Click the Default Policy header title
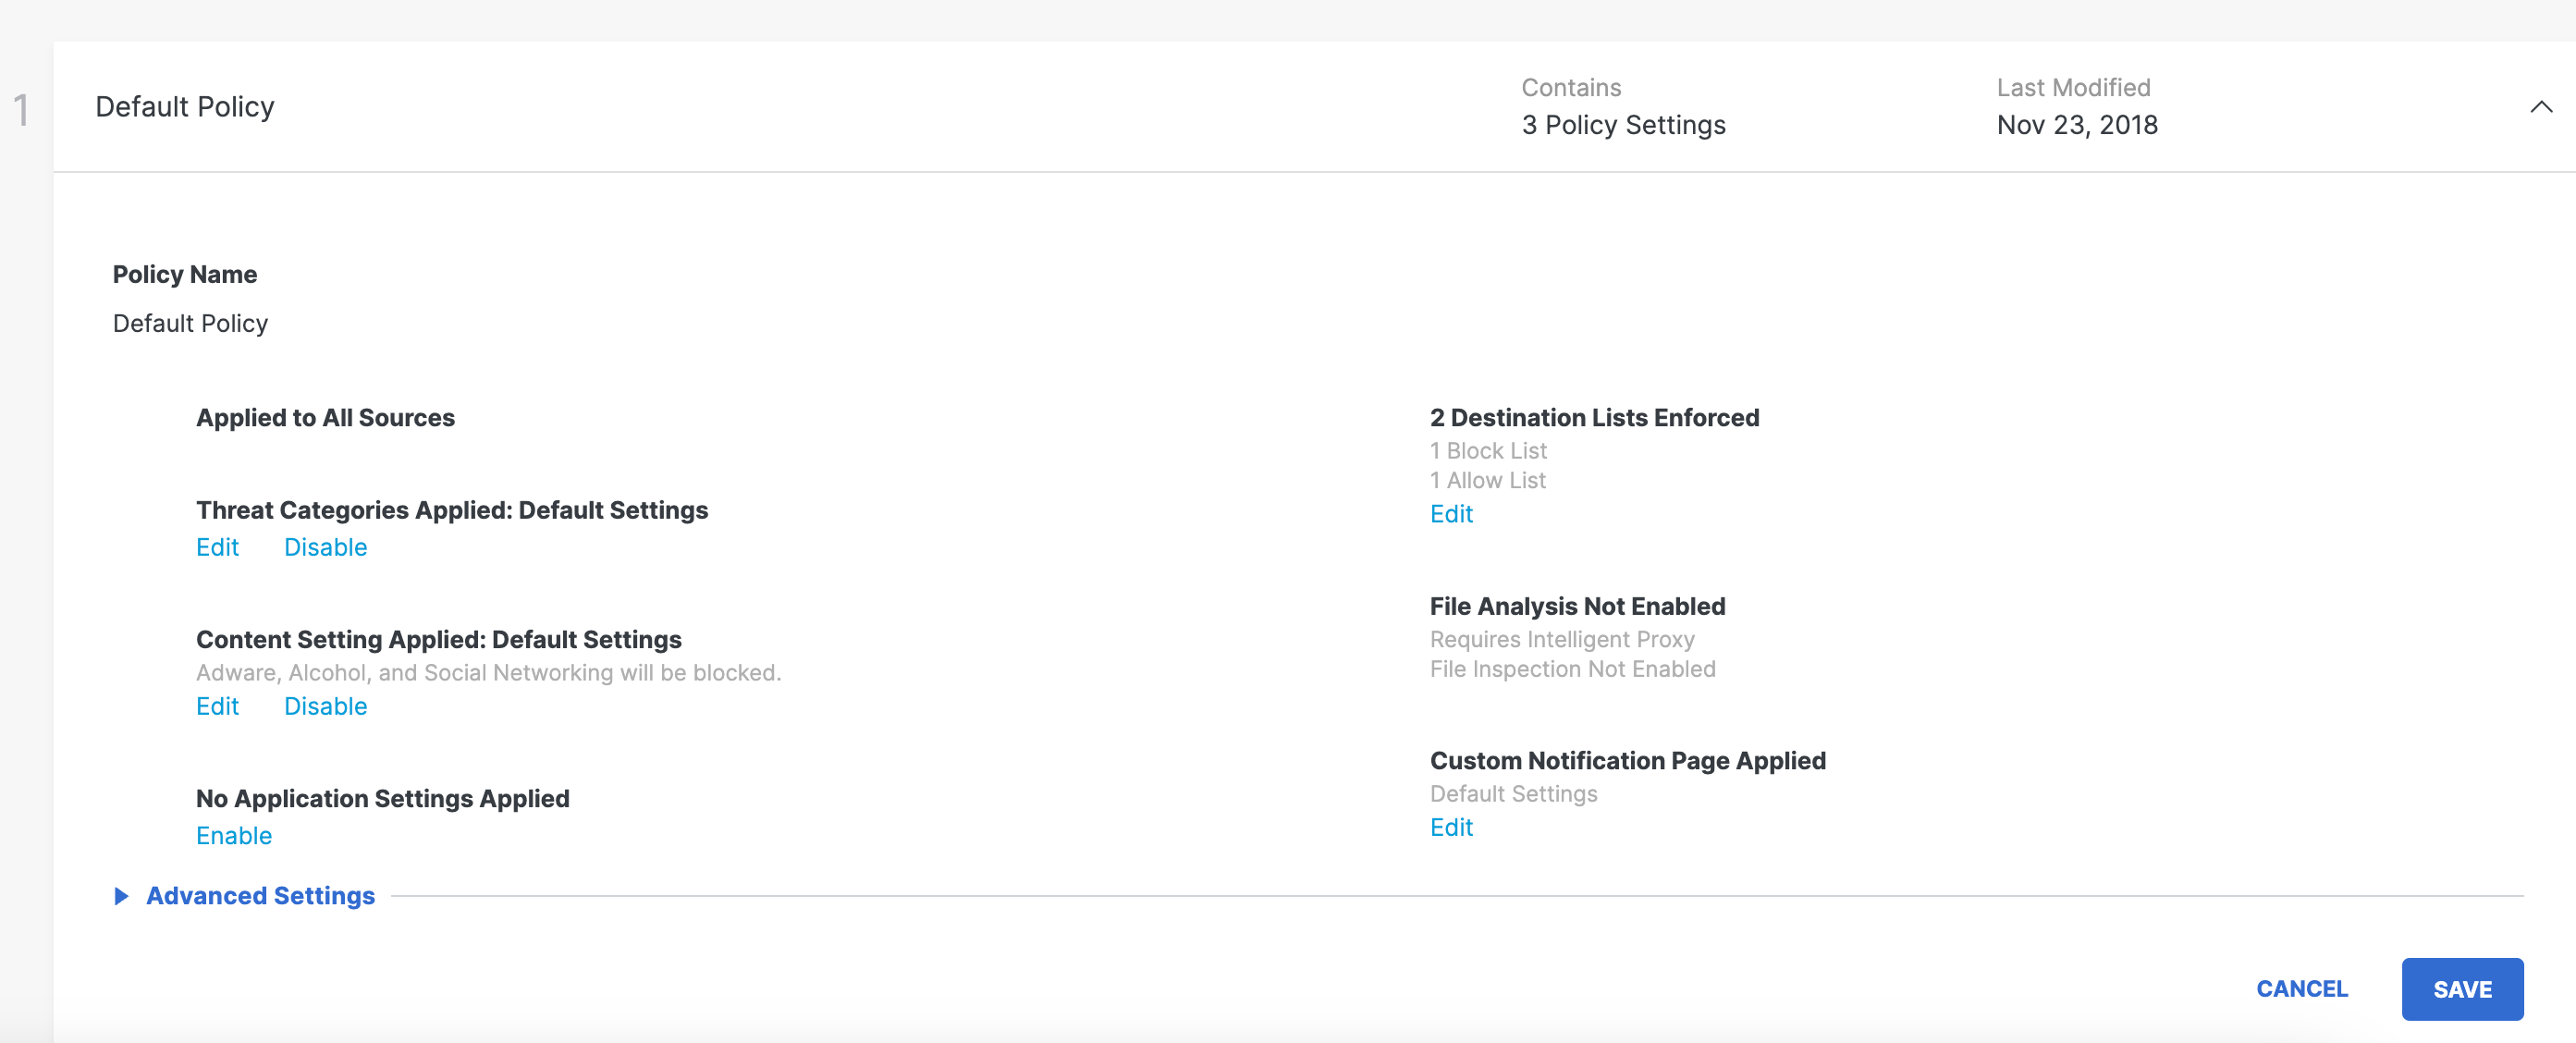 (x=185, y=107)
